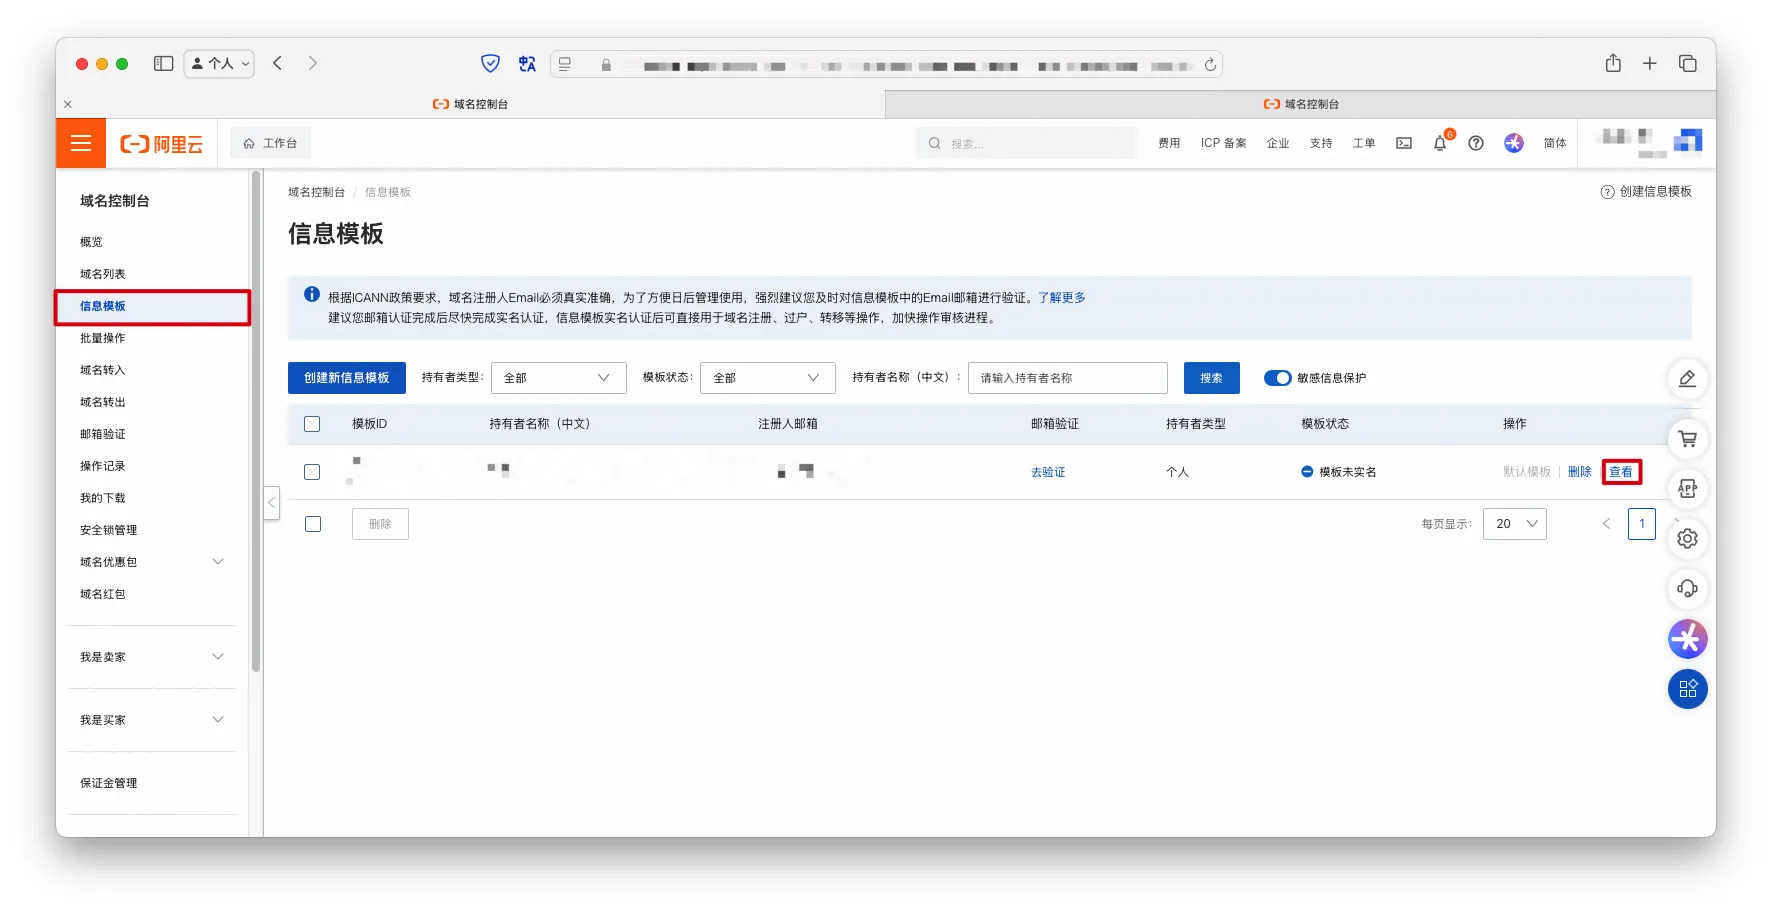This screenshot has height=911, width=1772.
Task: Click the 去验证 link
Action: [x=1048, y=472]
